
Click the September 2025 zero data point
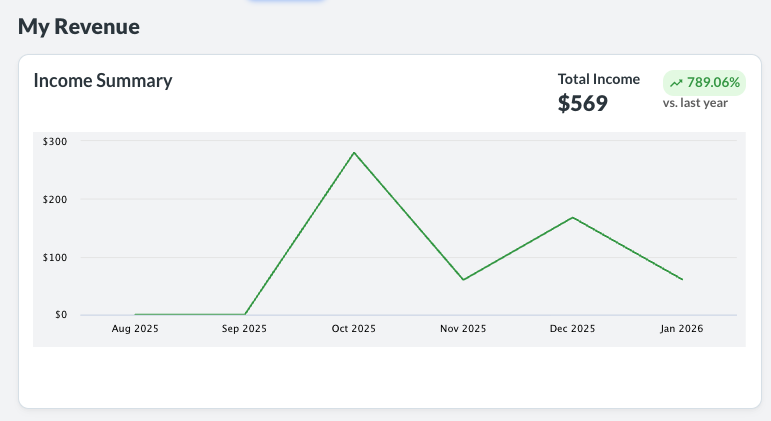244,314
